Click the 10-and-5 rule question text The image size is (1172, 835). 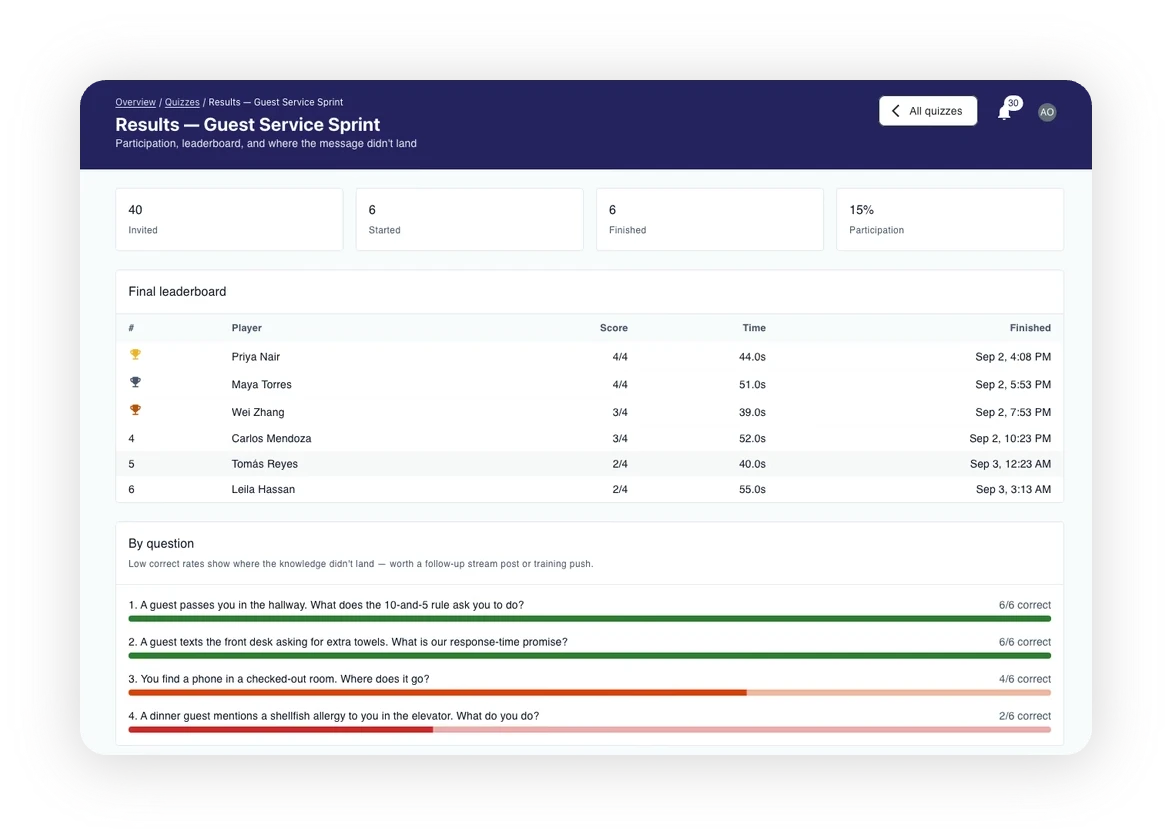(326, 606)
